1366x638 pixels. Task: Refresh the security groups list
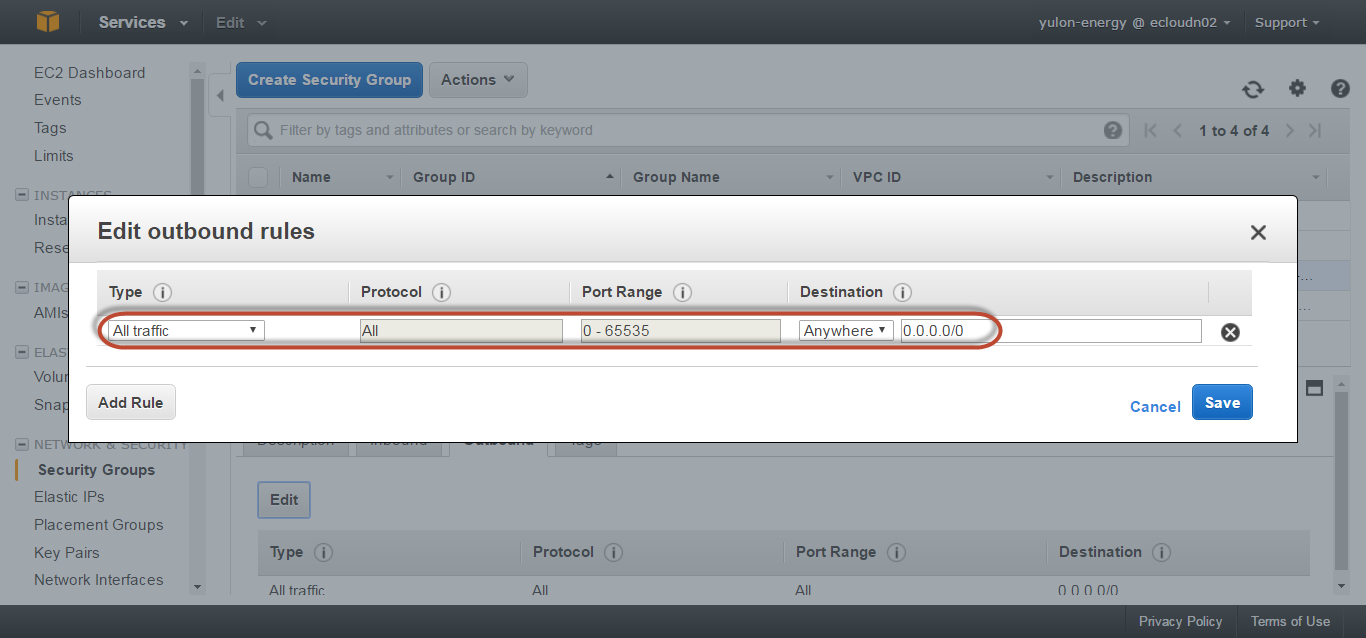(1253, 89)
